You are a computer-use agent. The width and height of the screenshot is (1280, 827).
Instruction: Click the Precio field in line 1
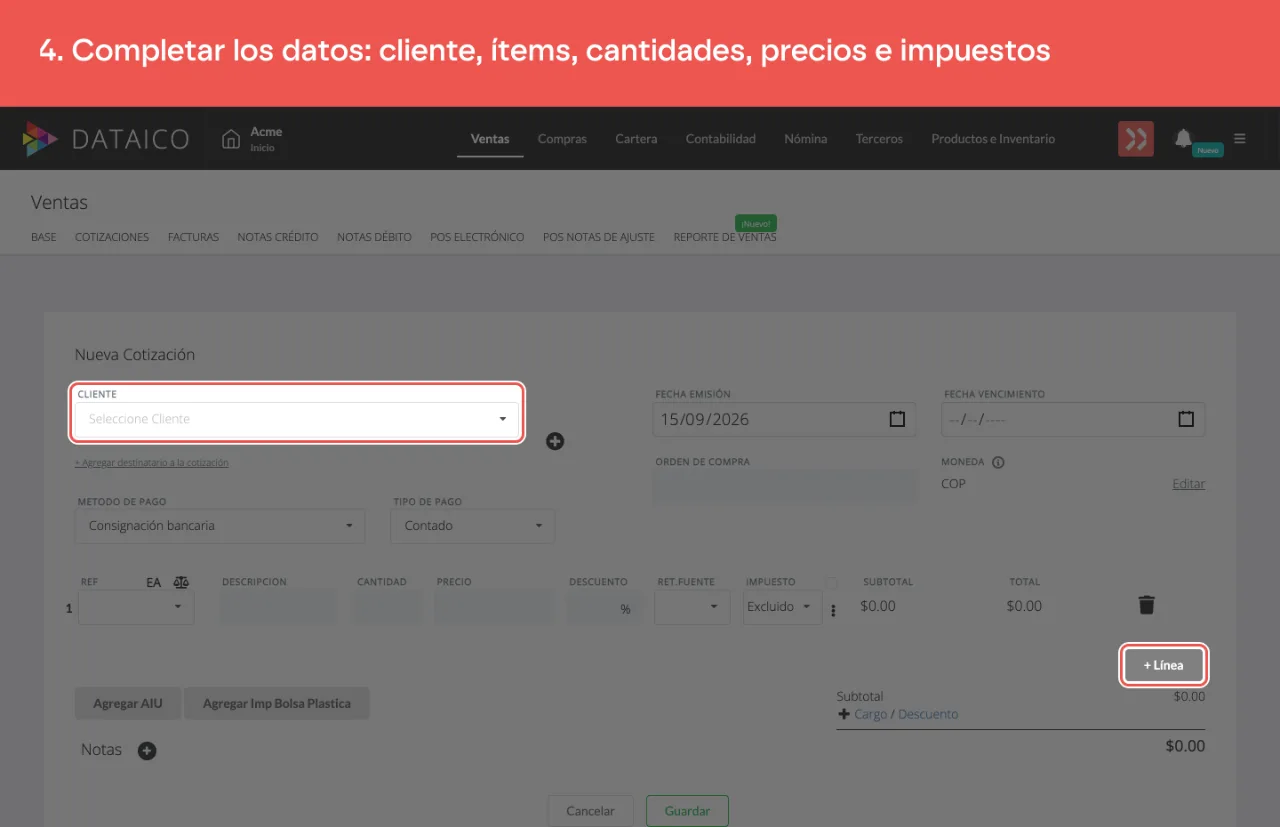494,607
